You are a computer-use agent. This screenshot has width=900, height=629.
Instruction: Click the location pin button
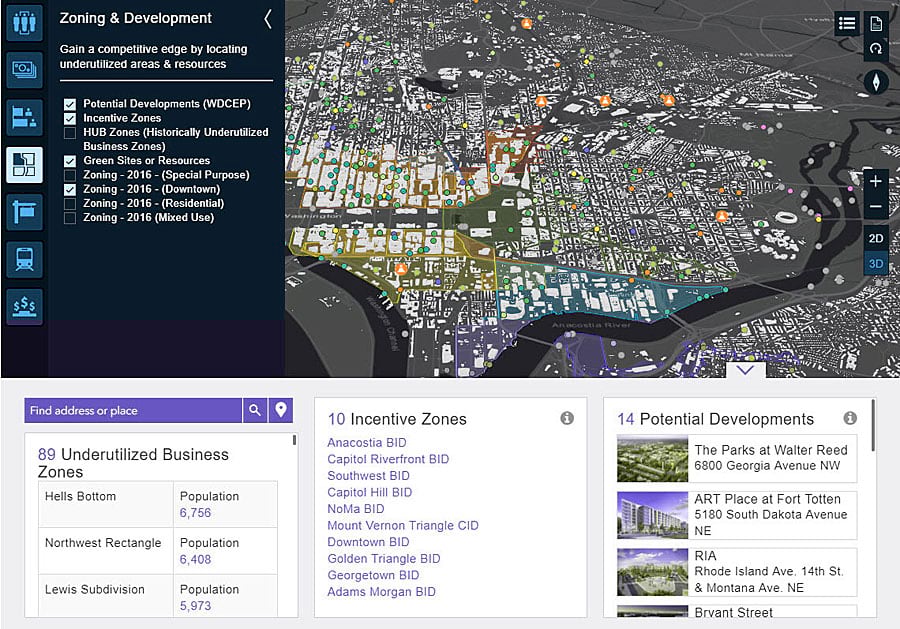click(281, 410)
